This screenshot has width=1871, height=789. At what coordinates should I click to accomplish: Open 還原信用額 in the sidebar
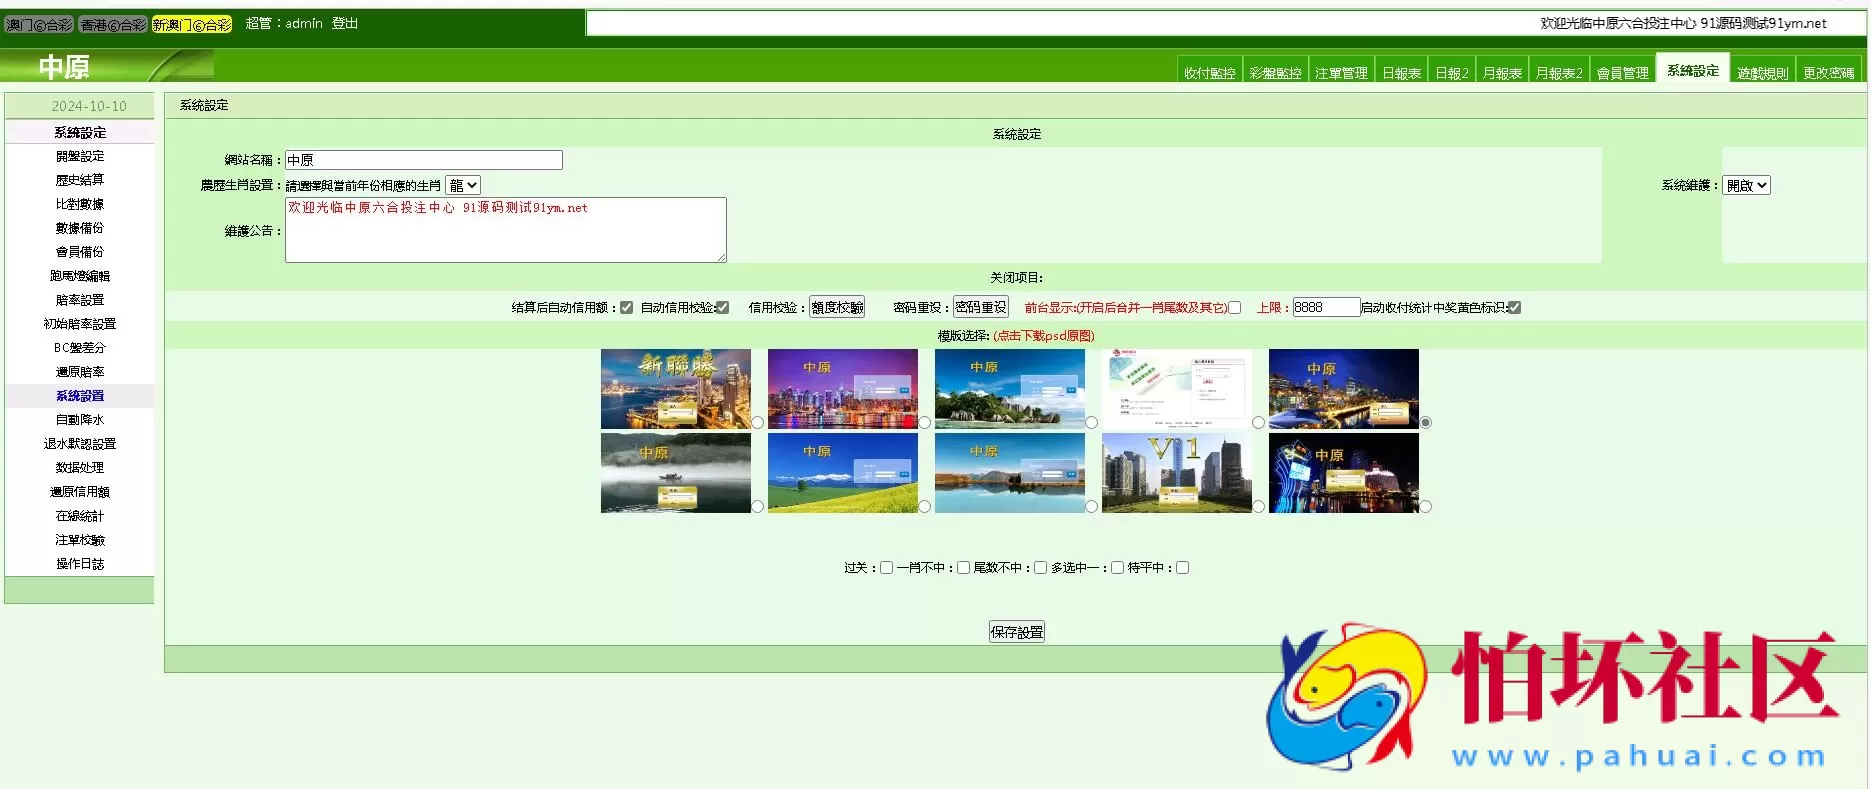click(x=80, y=492)
